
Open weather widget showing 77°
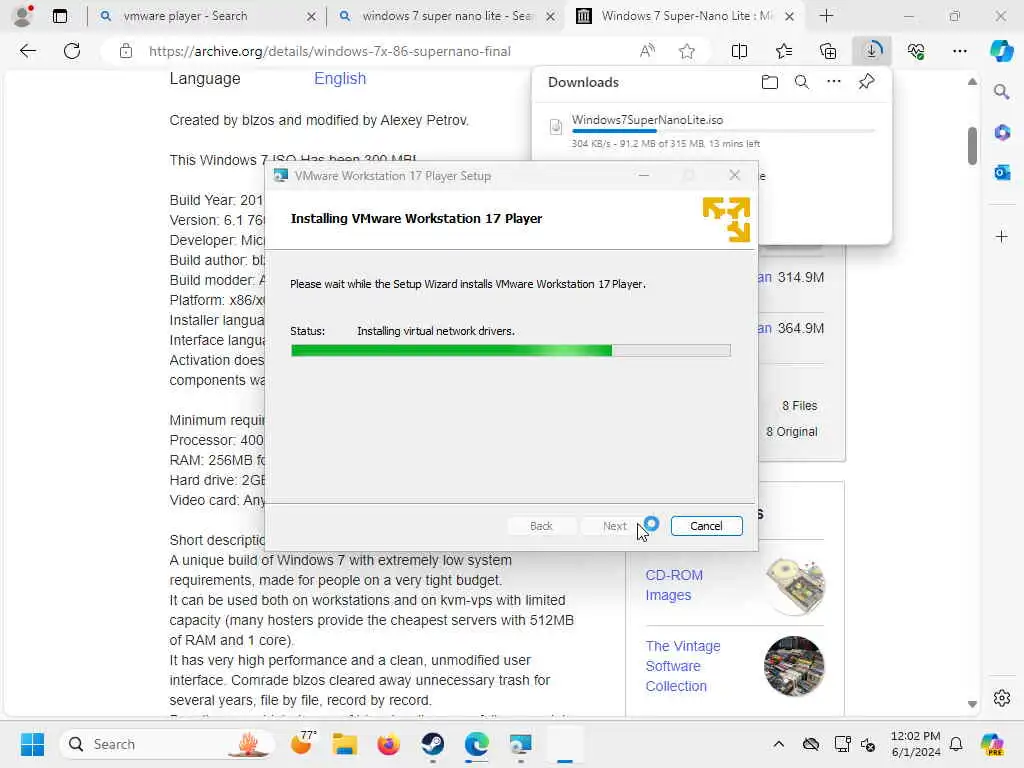coord(303,743)
